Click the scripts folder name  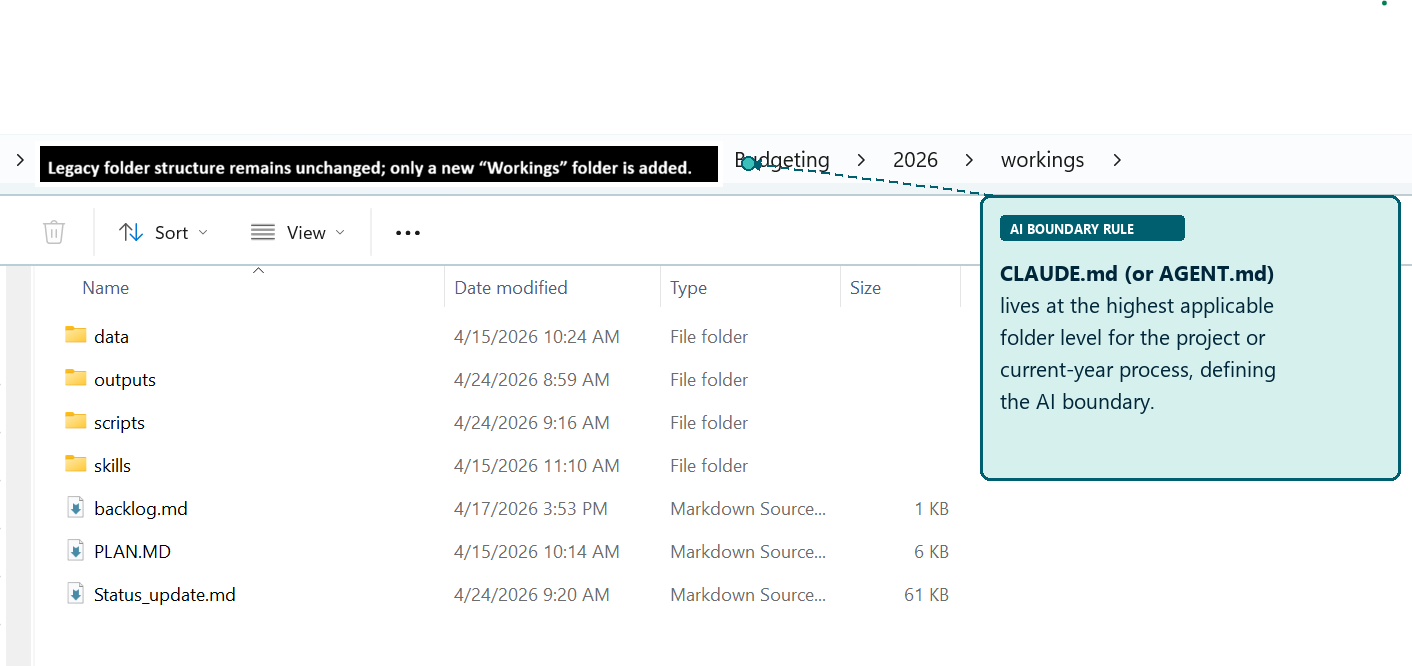click(x=119, y=423)
